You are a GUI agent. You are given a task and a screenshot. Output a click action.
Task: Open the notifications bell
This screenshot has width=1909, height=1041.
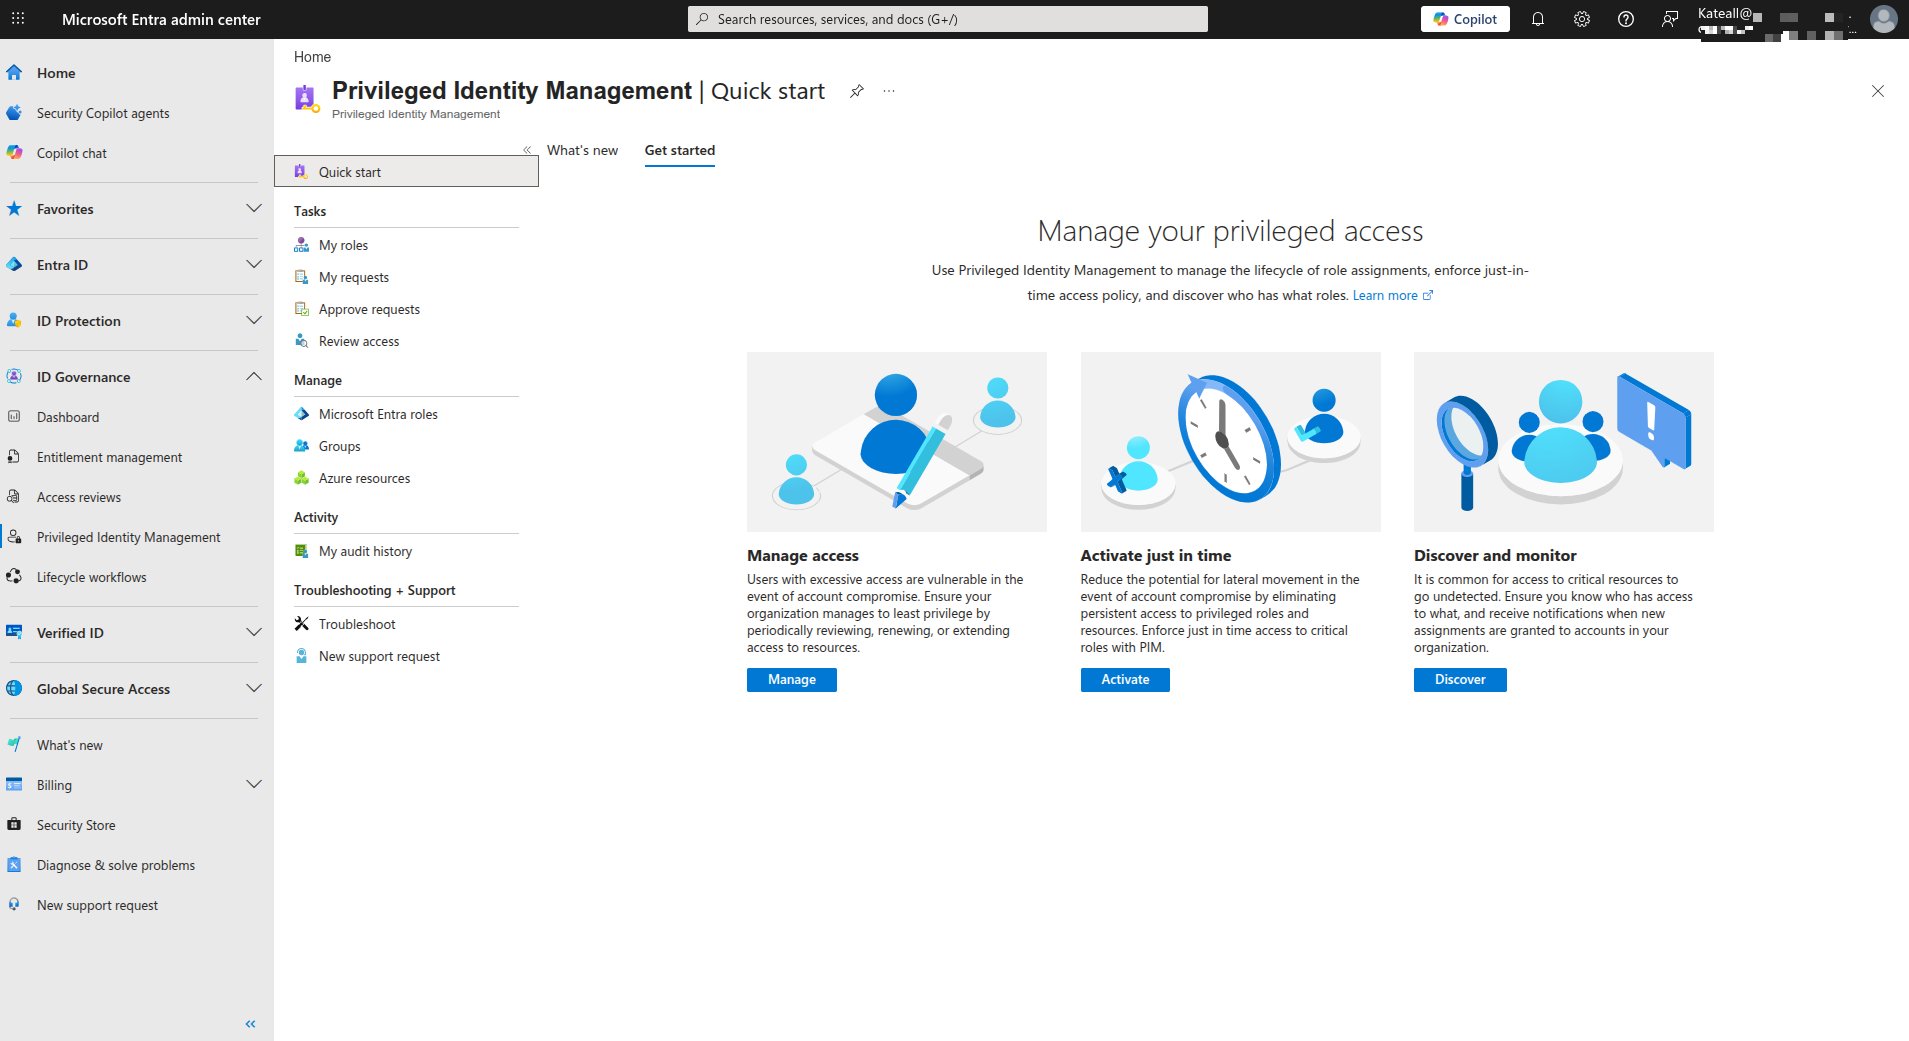coord(1538,19)
